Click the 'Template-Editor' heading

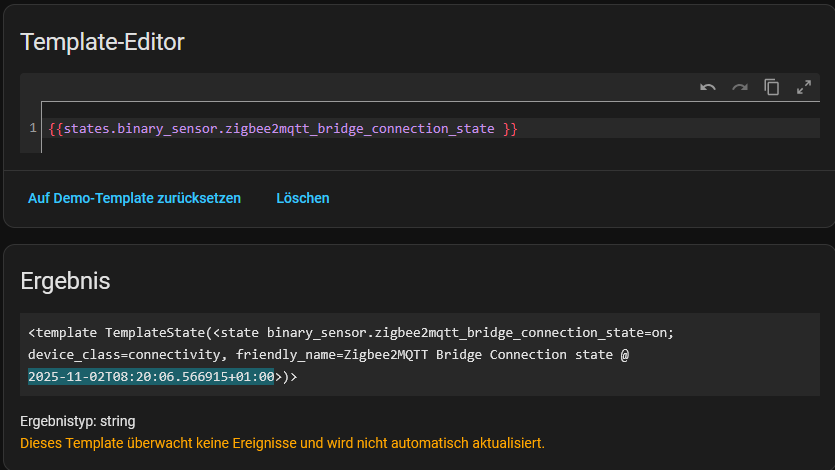coord(102,41)
